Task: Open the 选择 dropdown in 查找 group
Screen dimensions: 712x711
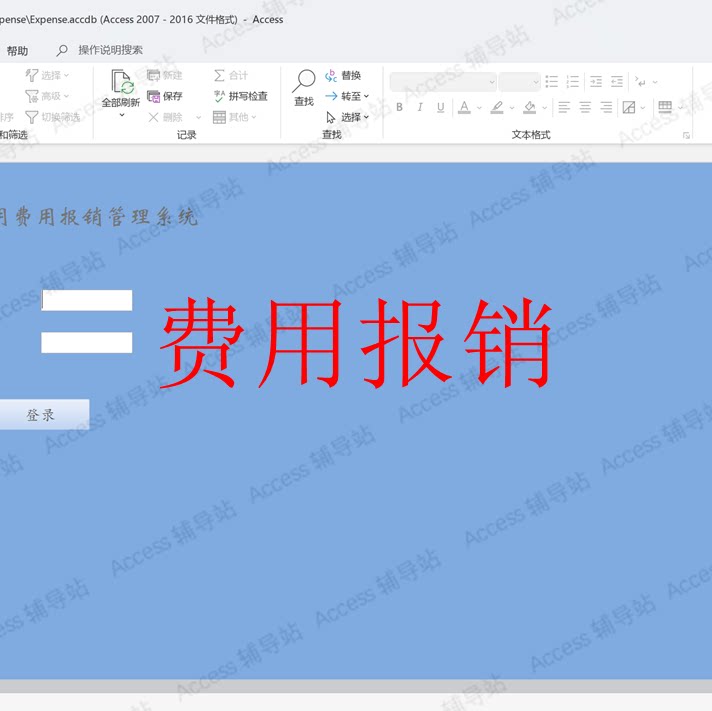Action: click(347, 118)
